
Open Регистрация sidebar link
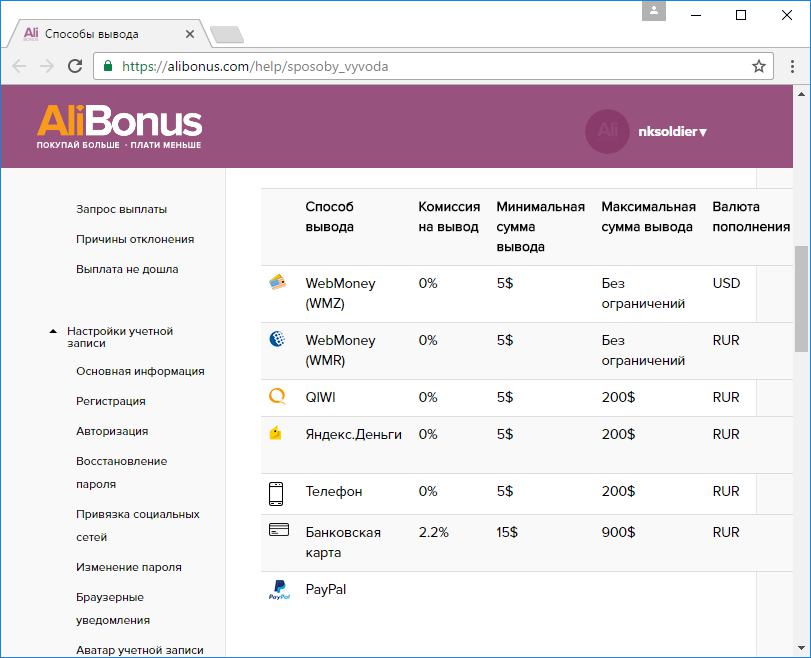[111, 401]
